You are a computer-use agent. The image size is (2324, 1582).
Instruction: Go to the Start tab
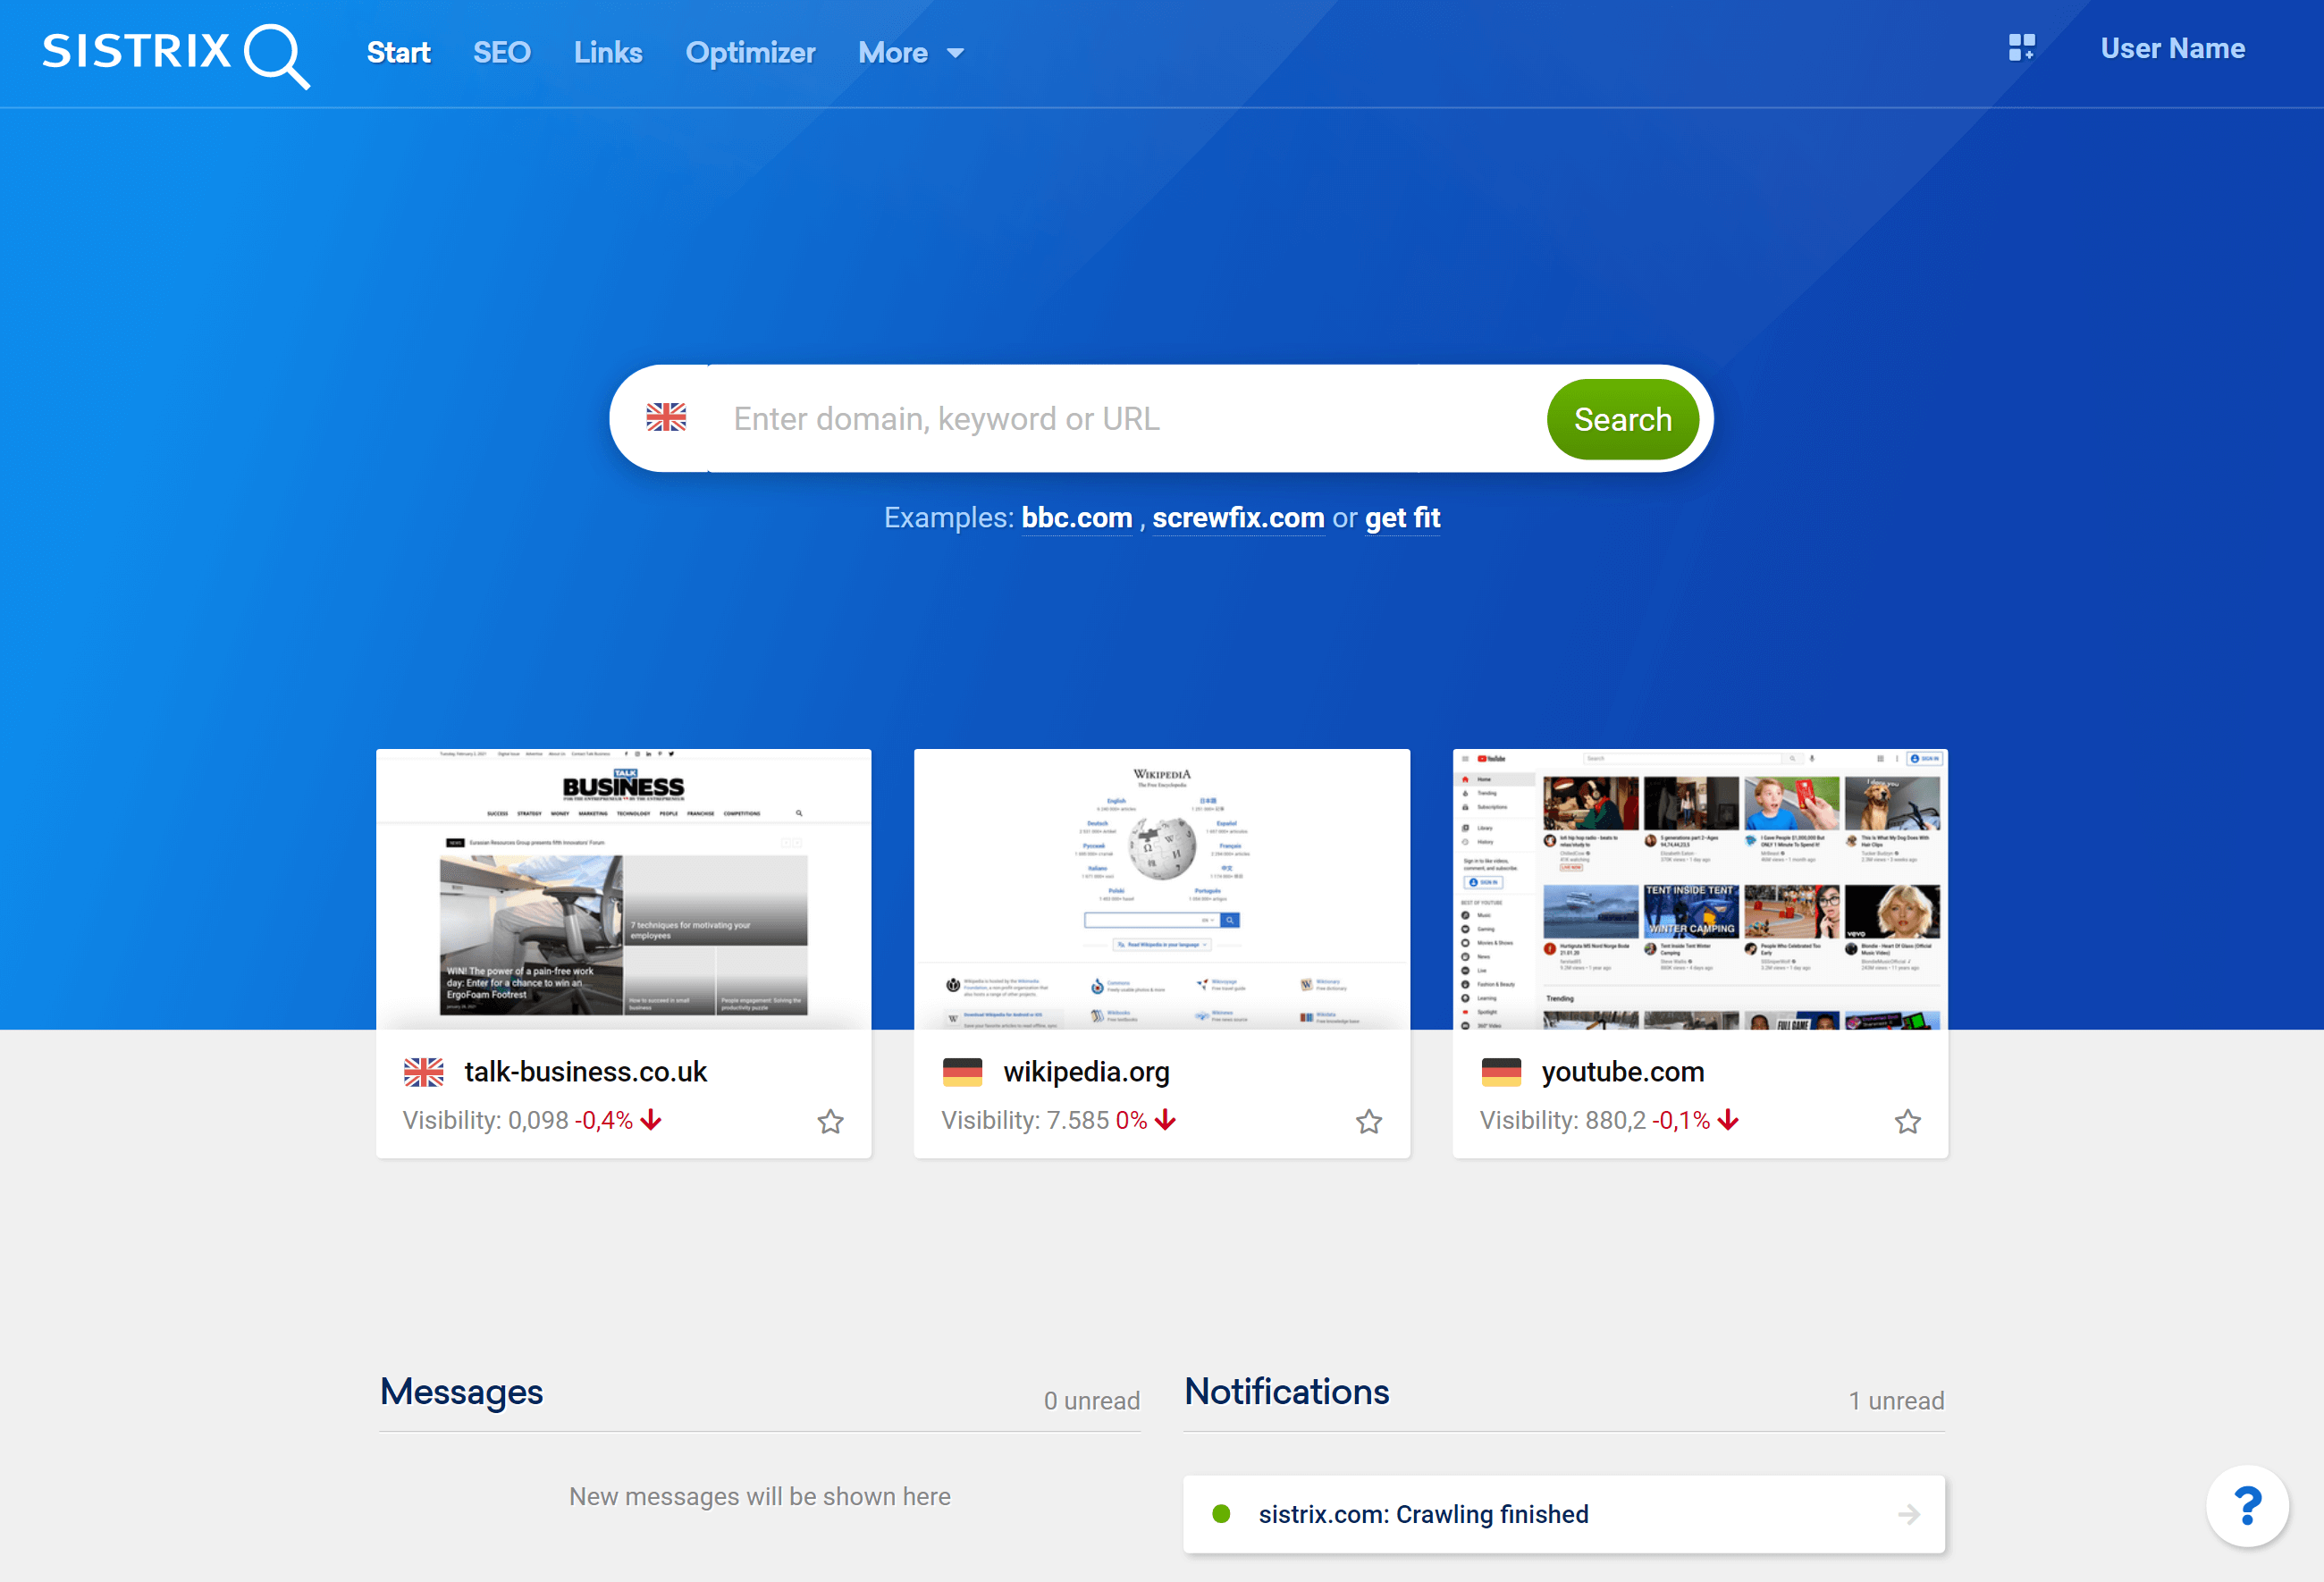coord(398,52)
